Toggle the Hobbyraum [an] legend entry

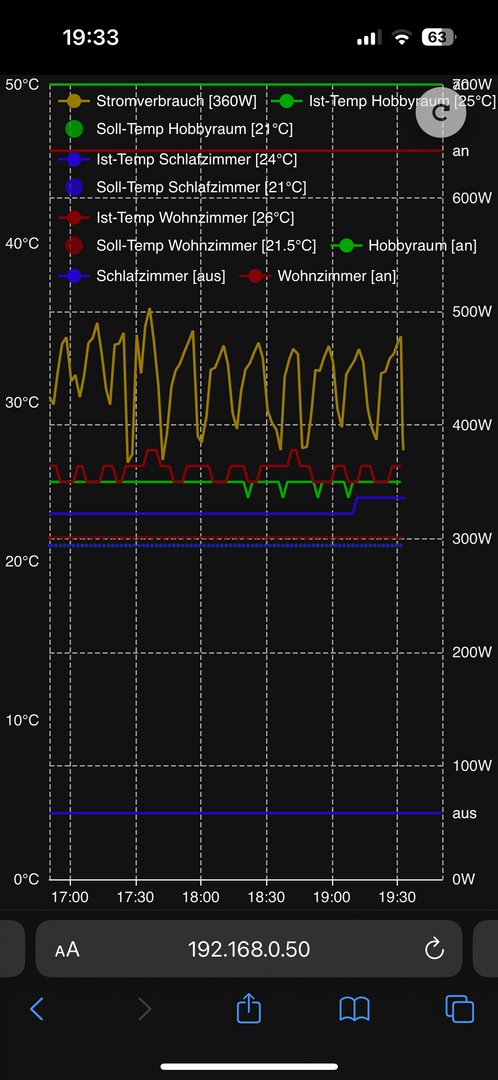[404, 245]
